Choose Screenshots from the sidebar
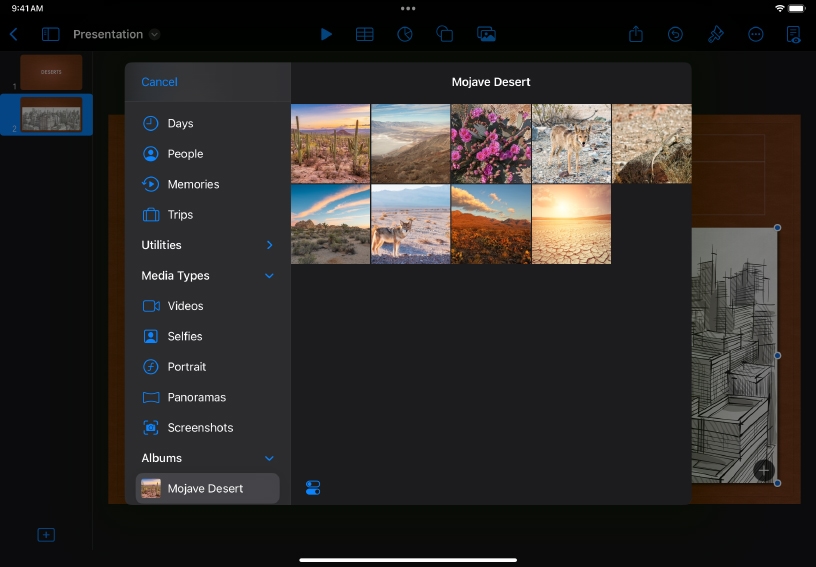816x567 pixels. point(199,427)
